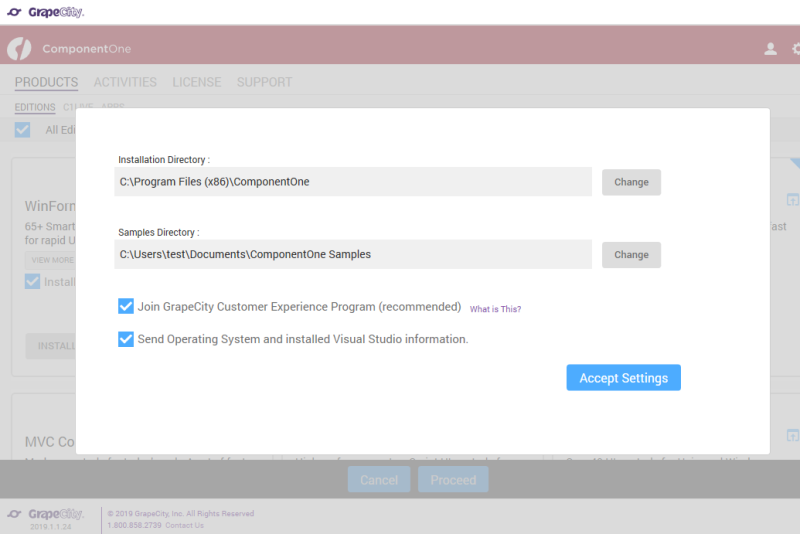Toggle the WinForms Install checkbox
This screenshot has width=800, height=534.
[x=33, y=282]
